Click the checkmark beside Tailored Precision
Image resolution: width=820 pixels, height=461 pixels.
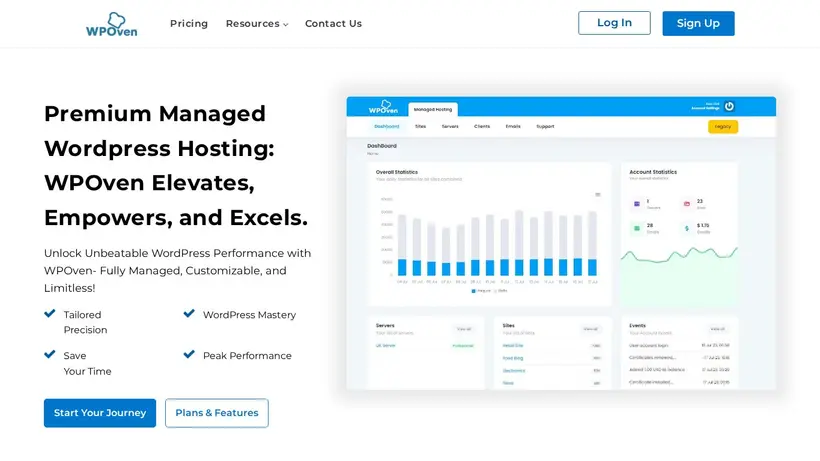(x=50, y=314)
